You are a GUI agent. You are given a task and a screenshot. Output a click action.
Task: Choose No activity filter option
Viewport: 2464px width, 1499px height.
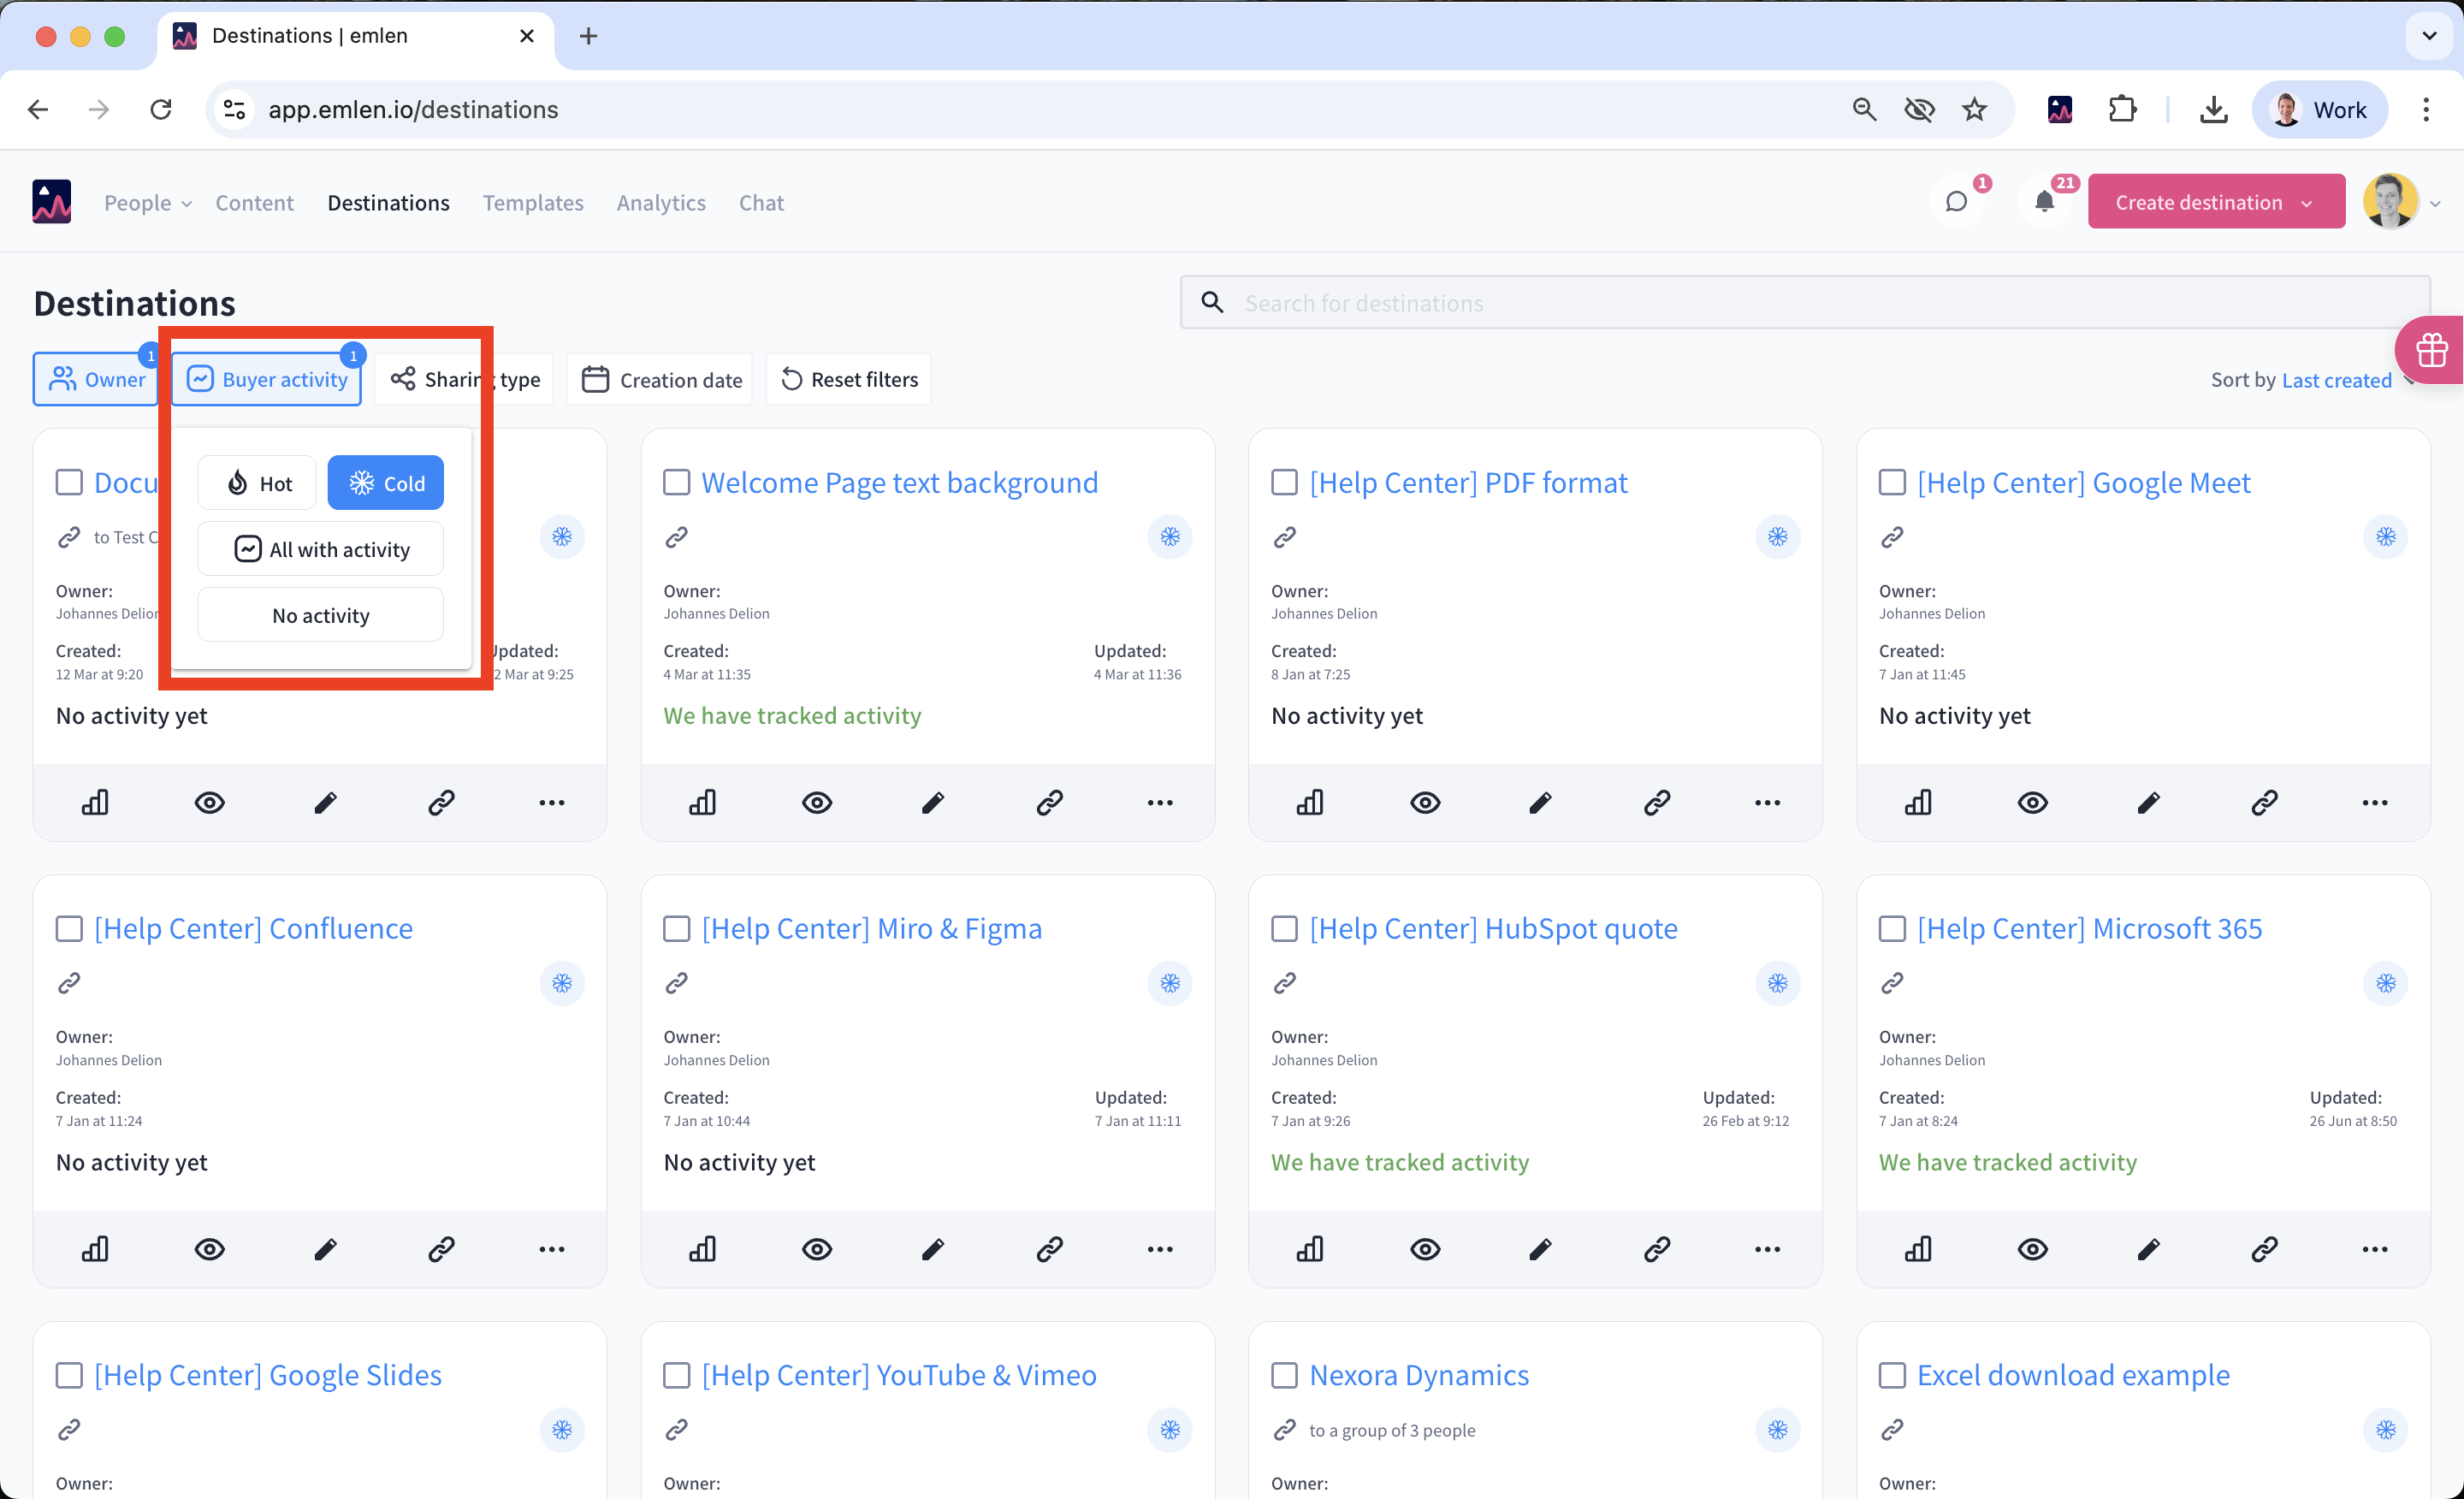(x=320, y=615)
